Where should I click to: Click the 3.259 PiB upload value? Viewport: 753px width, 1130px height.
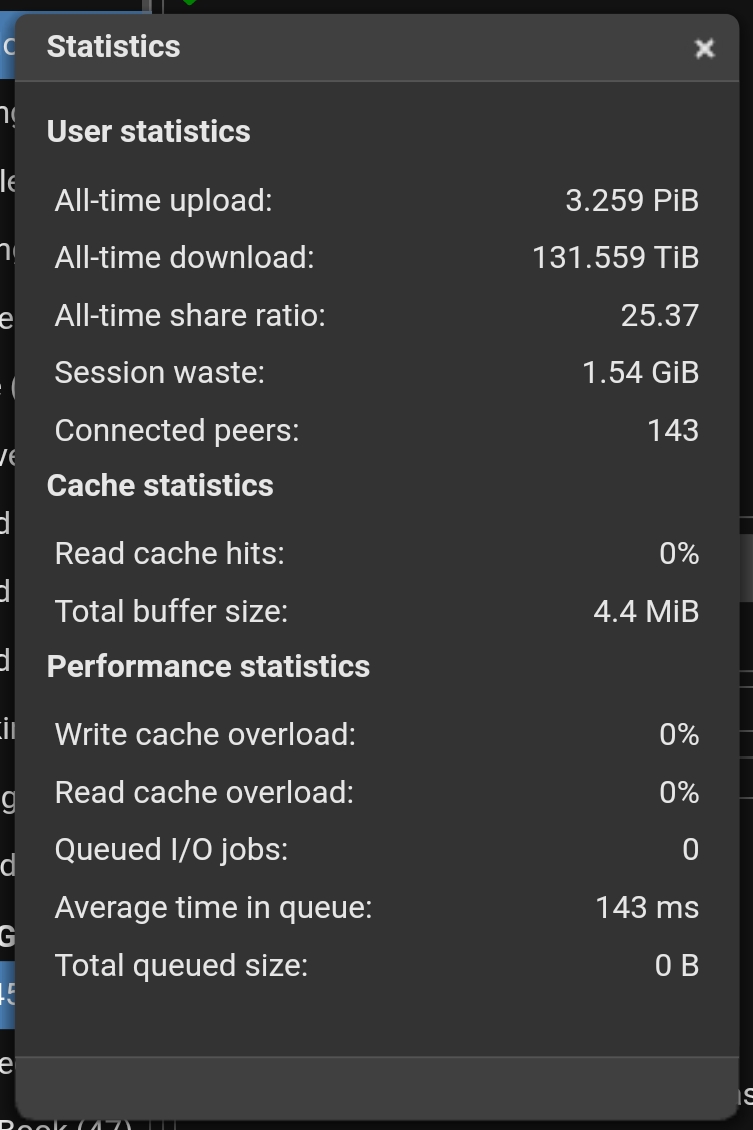click(632, 200)
